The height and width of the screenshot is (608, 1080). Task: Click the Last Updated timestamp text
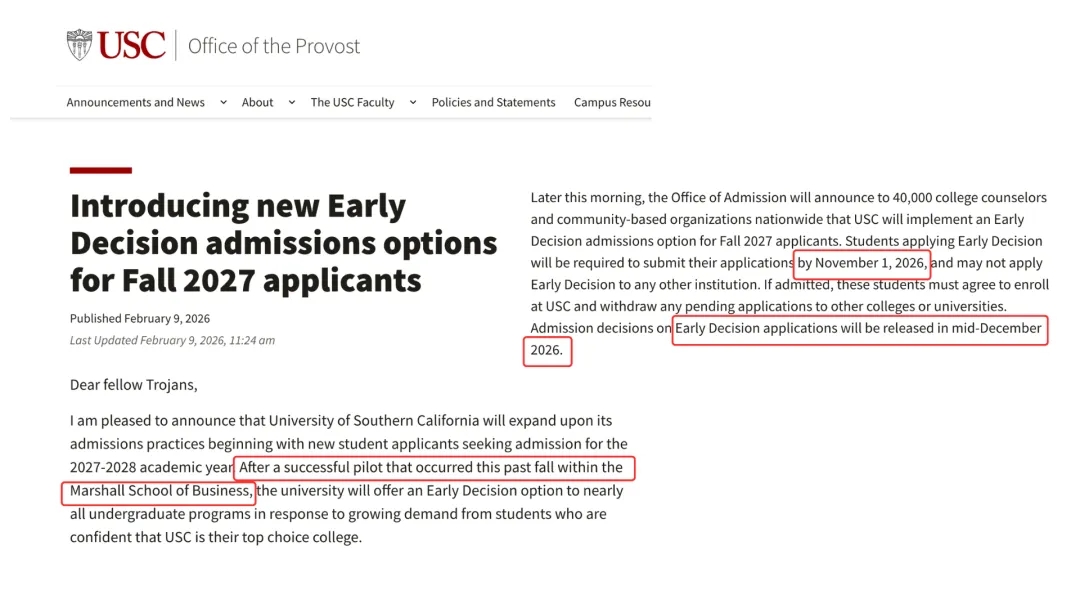[172, 340]
